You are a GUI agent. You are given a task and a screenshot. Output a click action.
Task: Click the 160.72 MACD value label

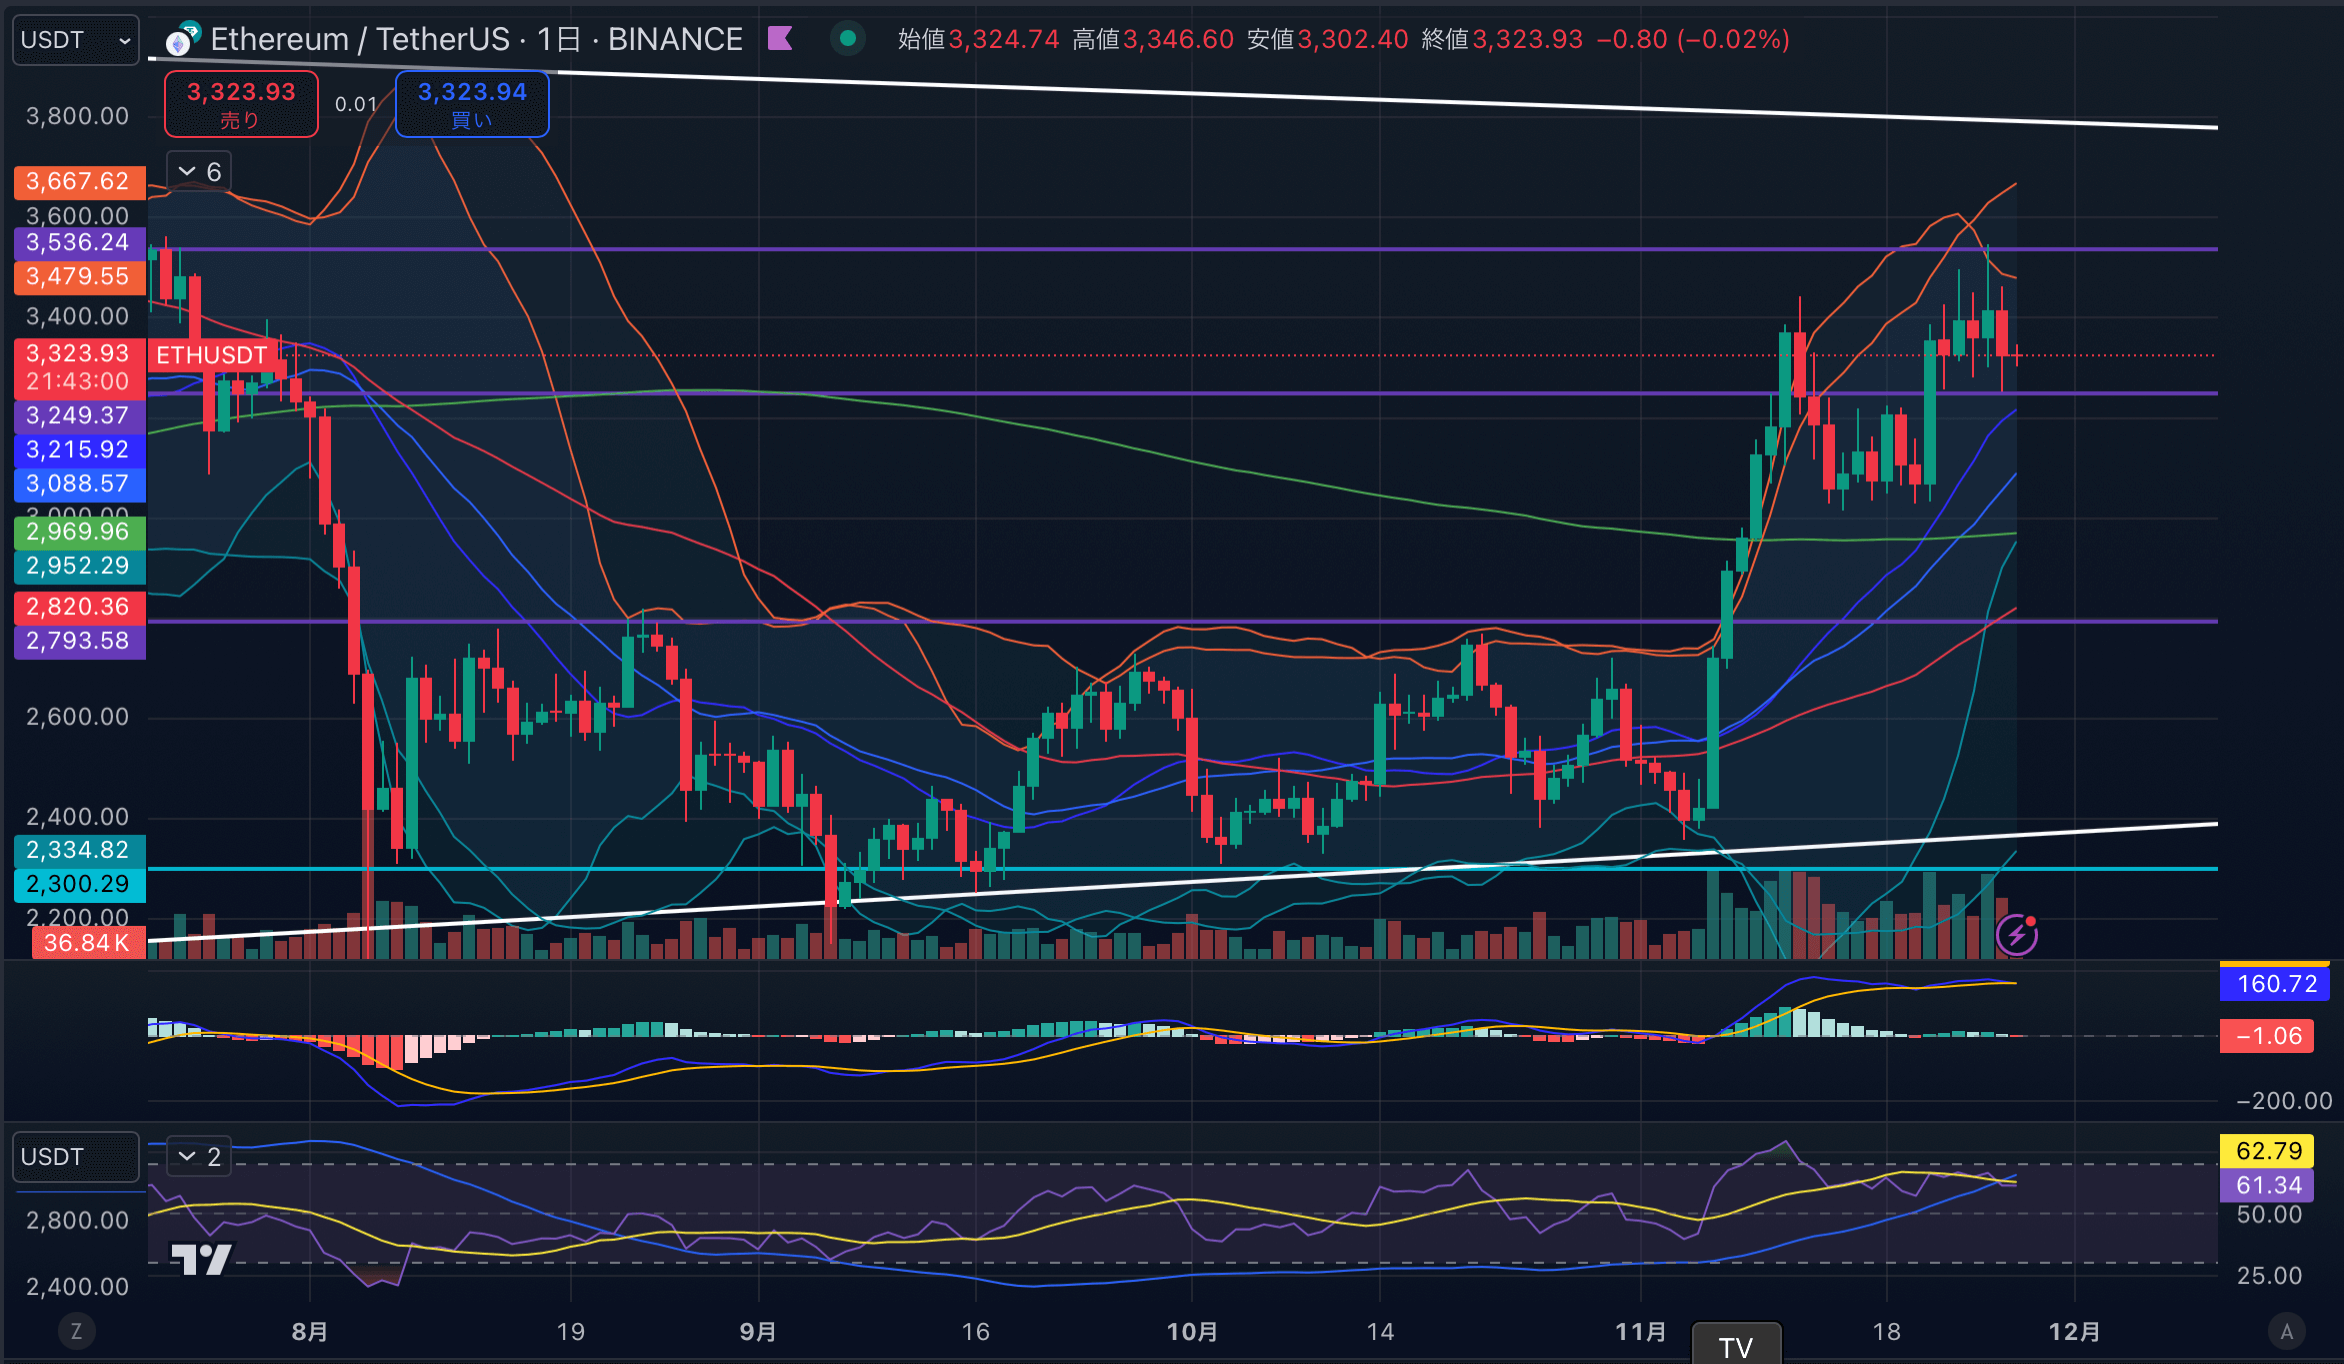[x=2275, y=984]
